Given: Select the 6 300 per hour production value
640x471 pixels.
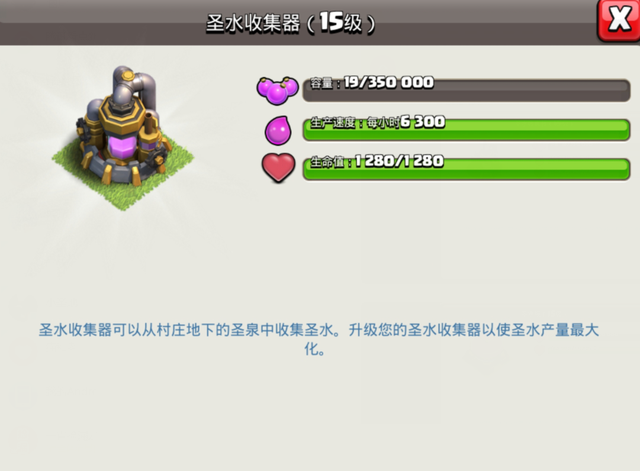Looking at the screenshot, I should click(422, 122).
